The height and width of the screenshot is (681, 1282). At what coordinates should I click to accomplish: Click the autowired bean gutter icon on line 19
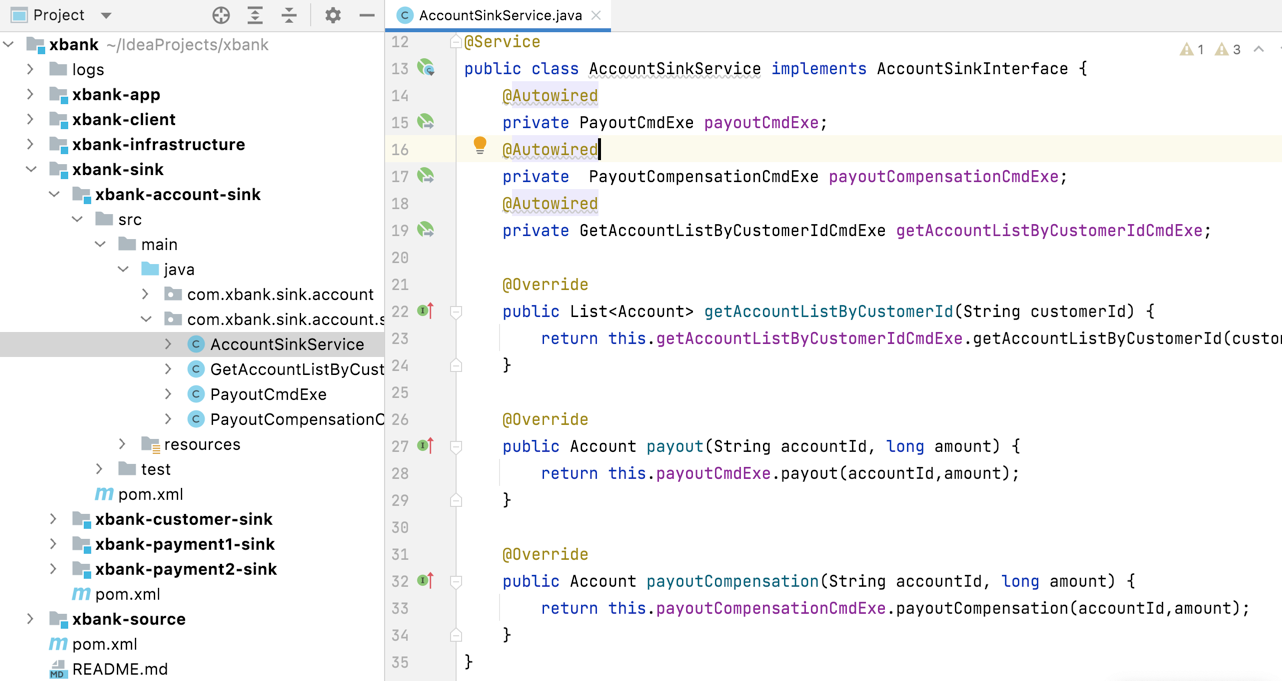tap(426, 230)
